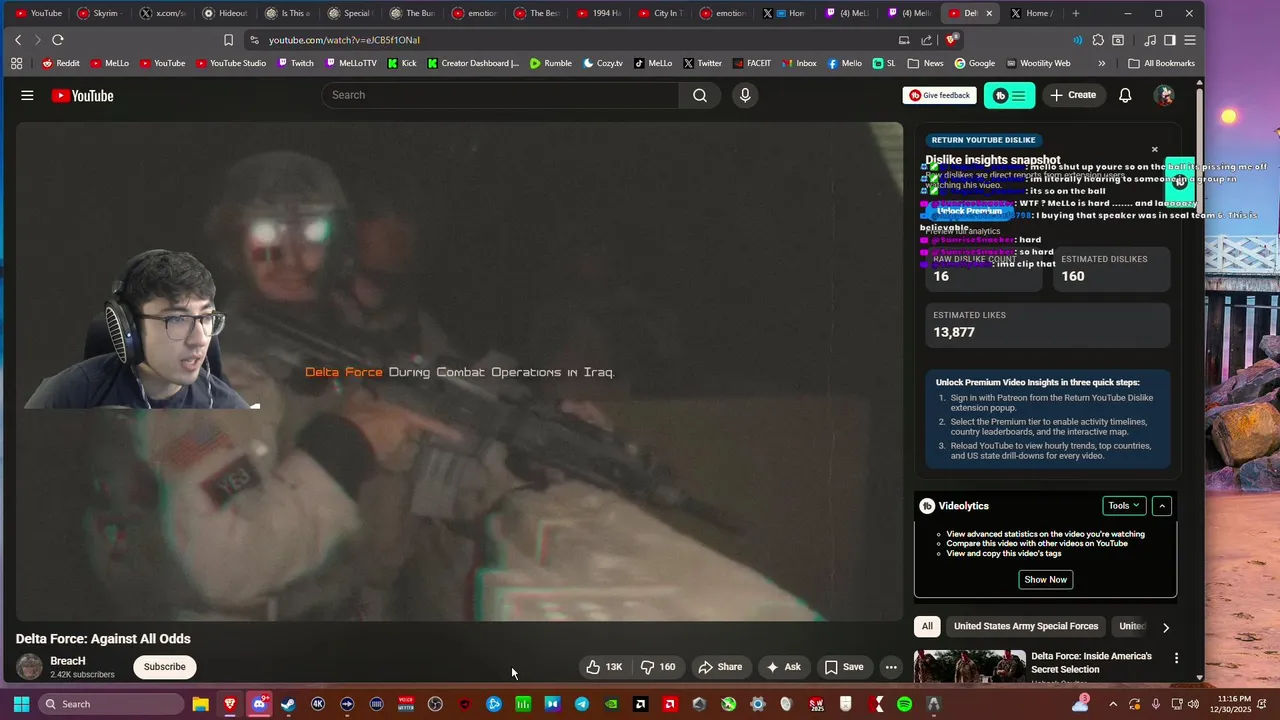Viewport: 1280px width, 720px height.
Task: Open the News bookmarks folder
Action: 925,63
